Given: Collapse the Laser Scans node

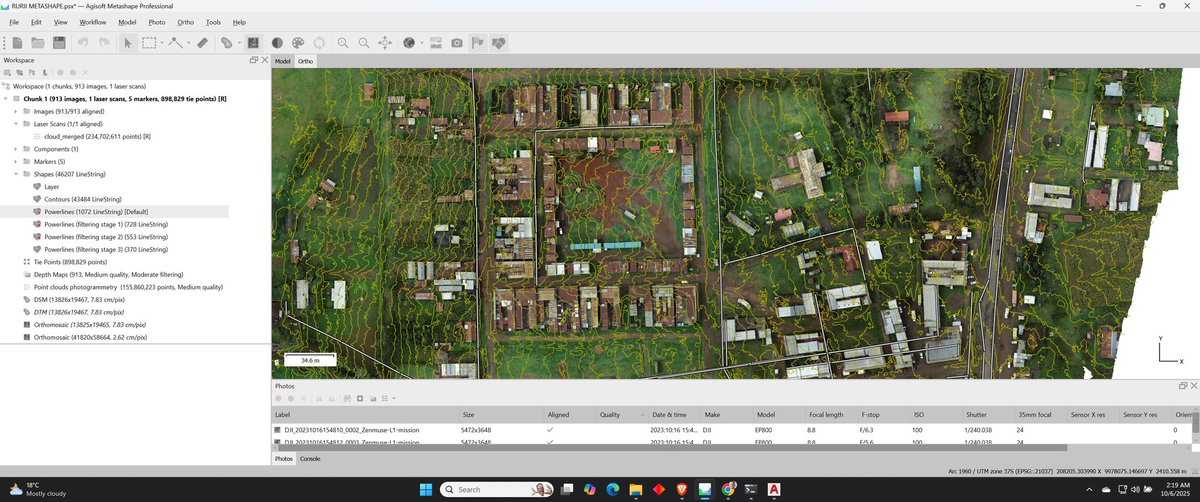Looking at the screenshot, I should pos(15,124).
